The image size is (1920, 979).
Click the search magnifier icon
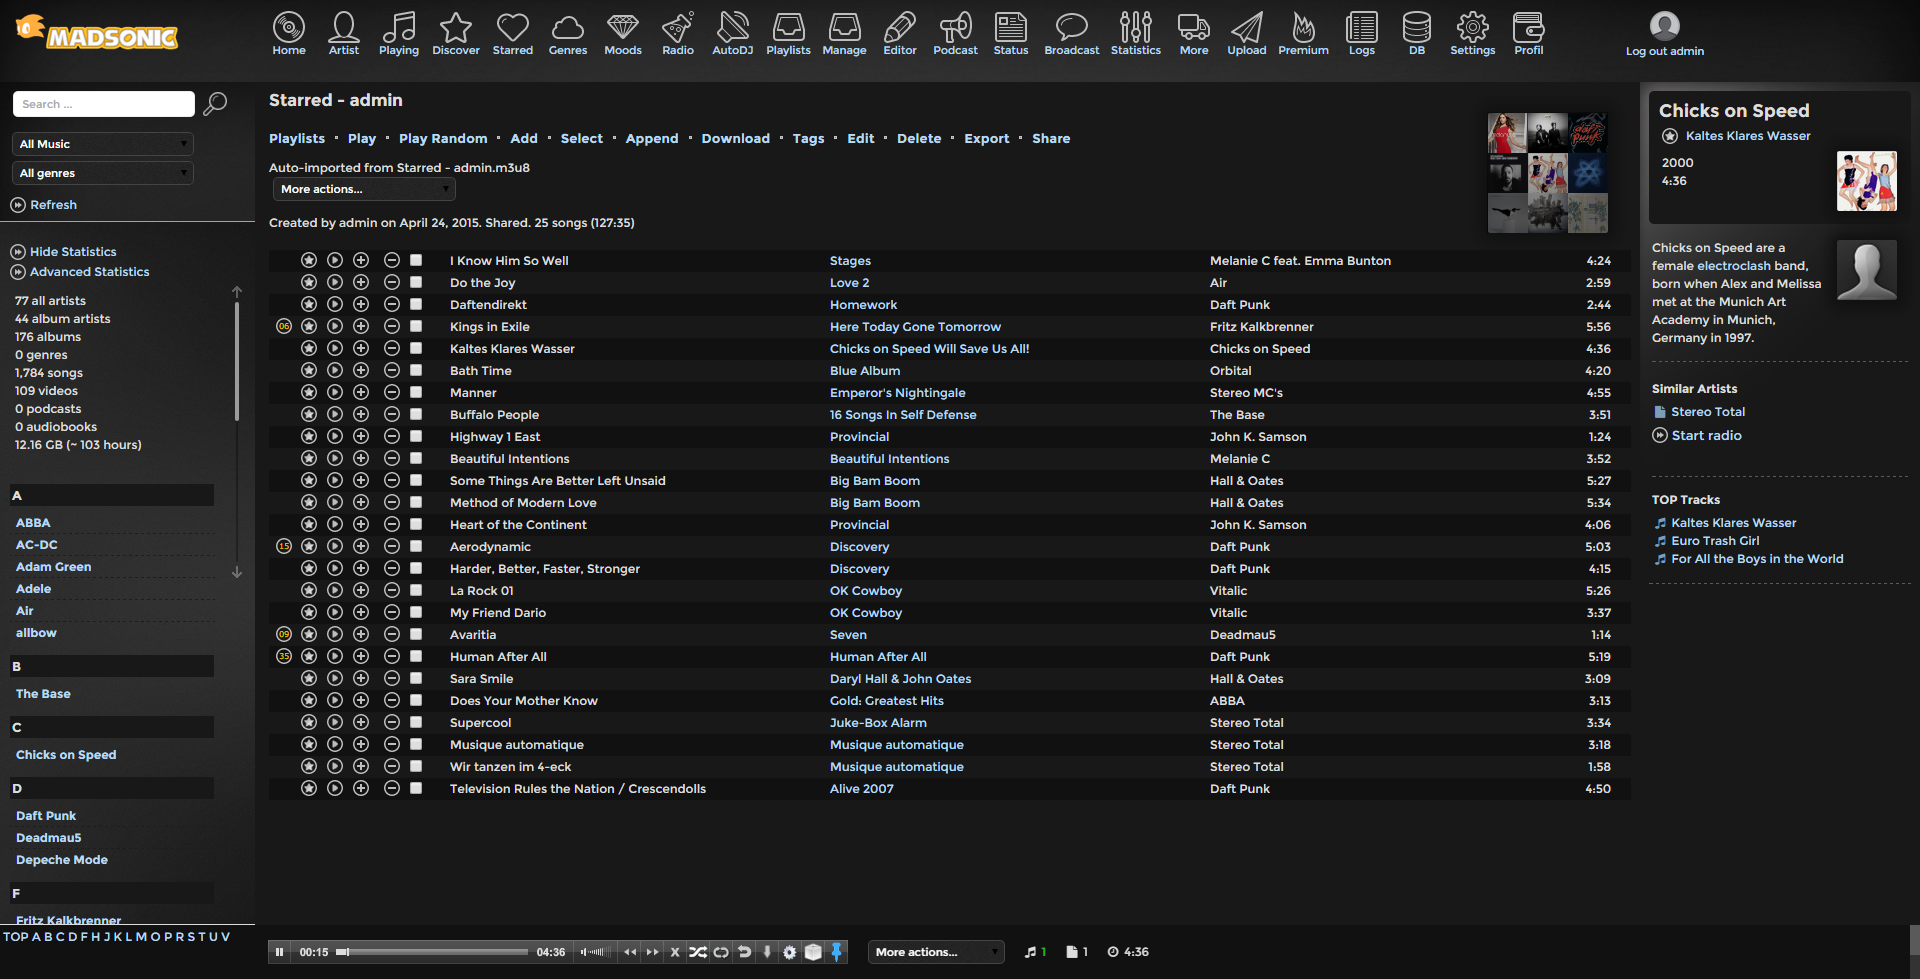coord(215,104)
